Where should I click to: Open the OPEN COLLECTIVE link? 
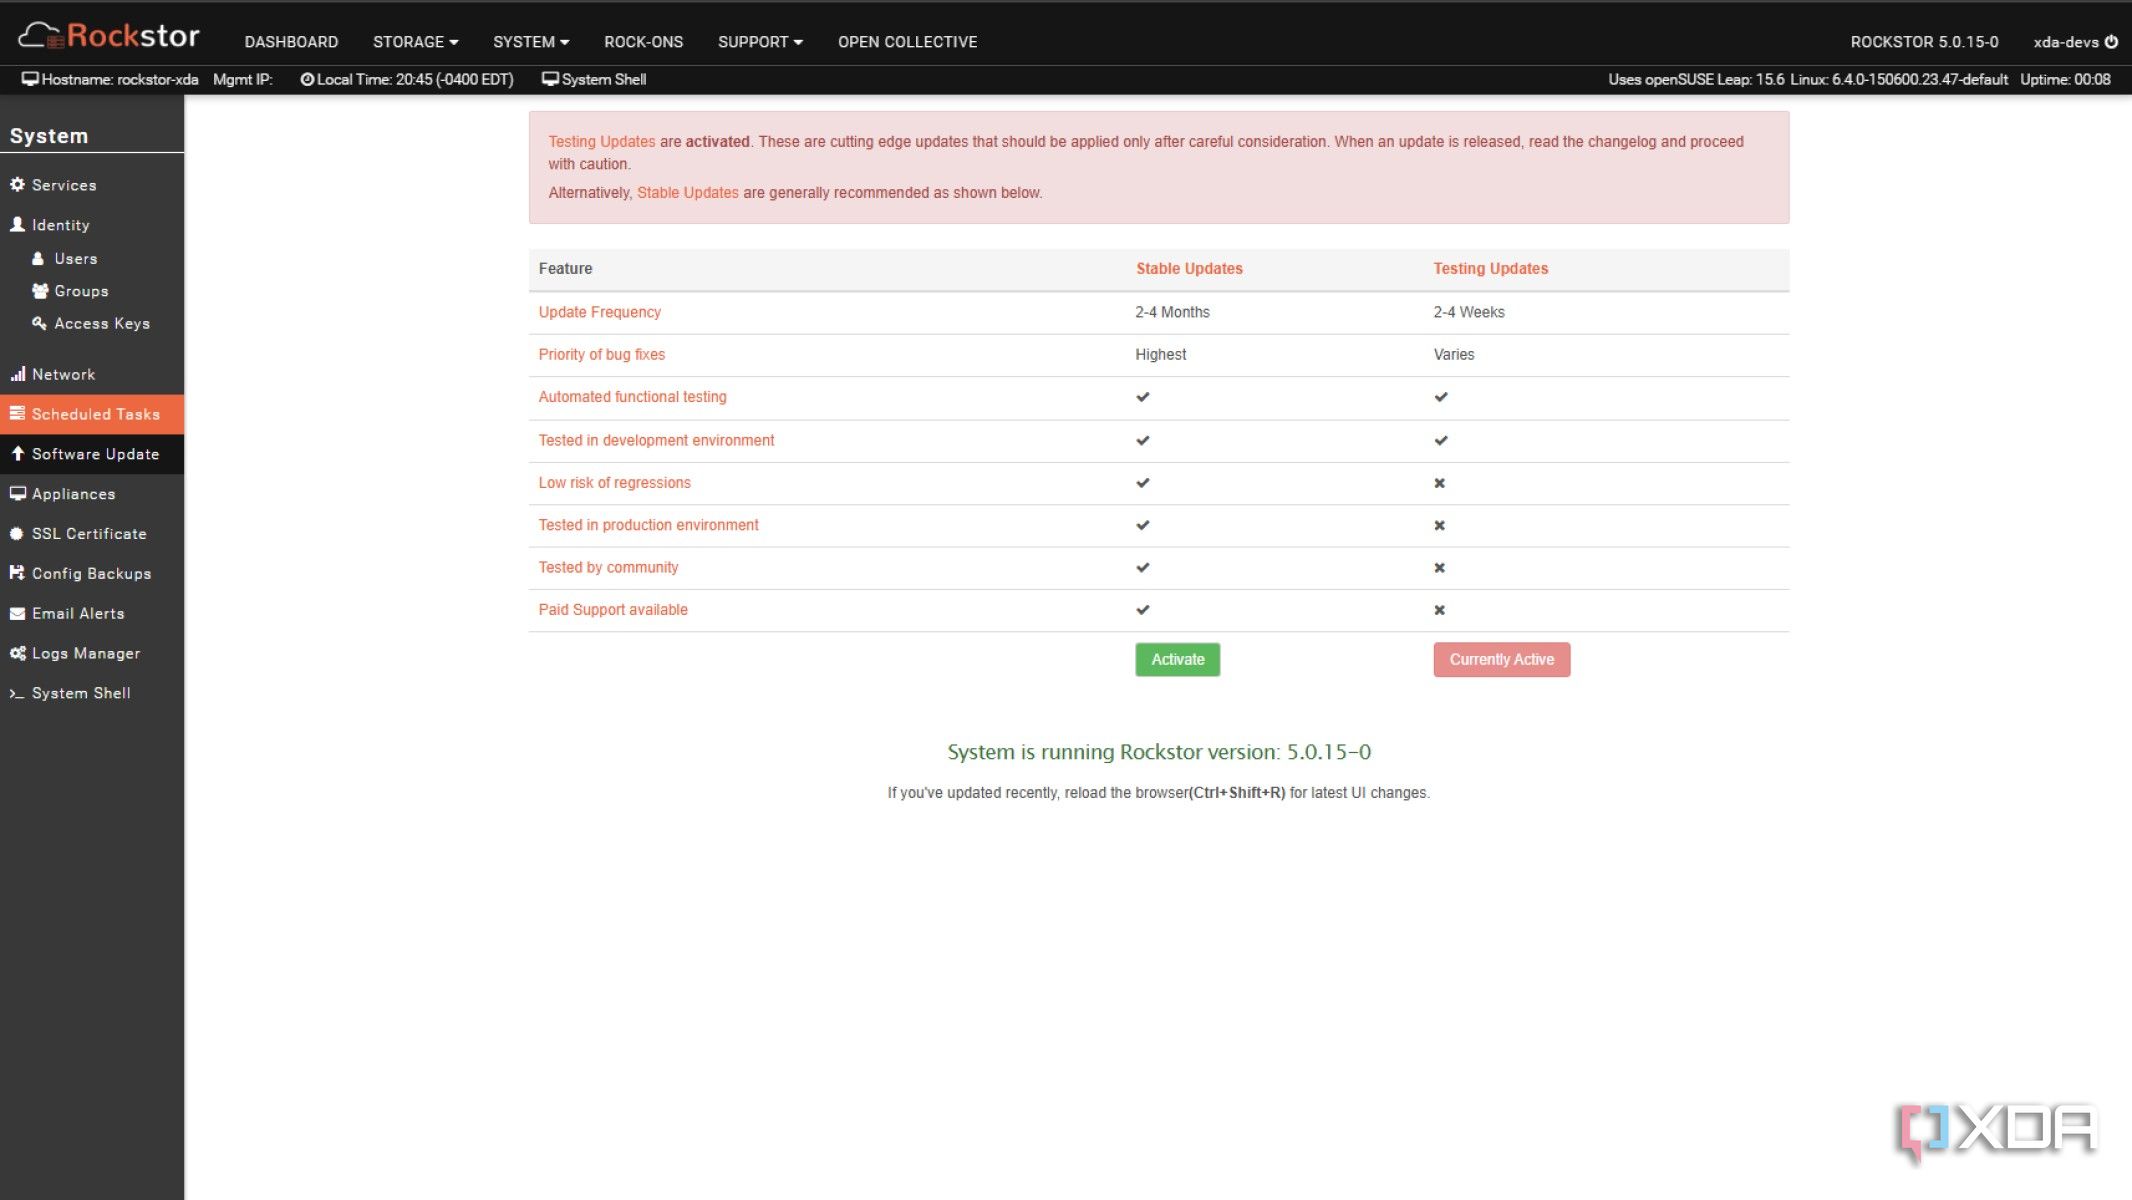[907, 42]
